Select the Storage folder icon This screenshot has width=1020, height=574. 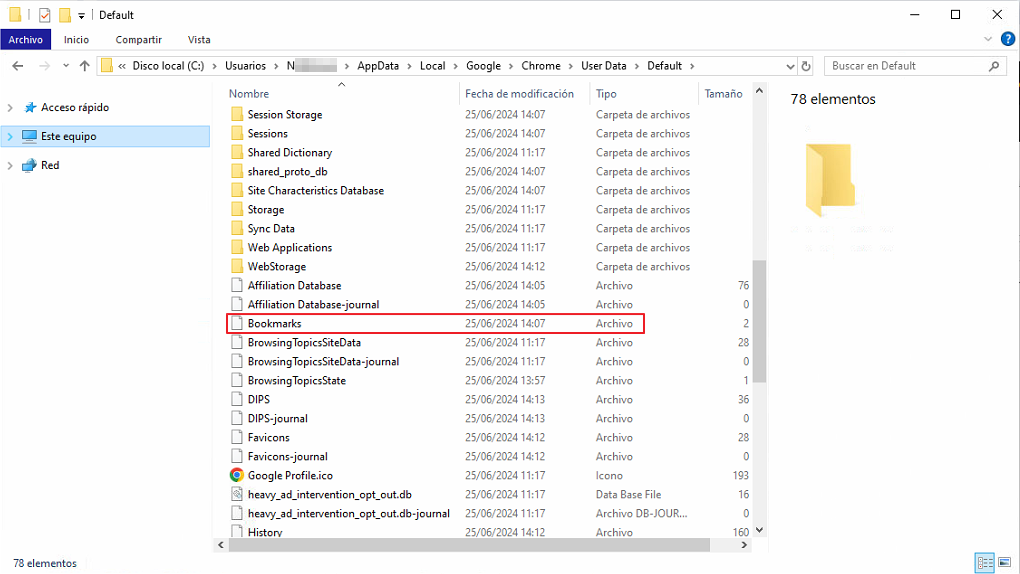[237, 210]
